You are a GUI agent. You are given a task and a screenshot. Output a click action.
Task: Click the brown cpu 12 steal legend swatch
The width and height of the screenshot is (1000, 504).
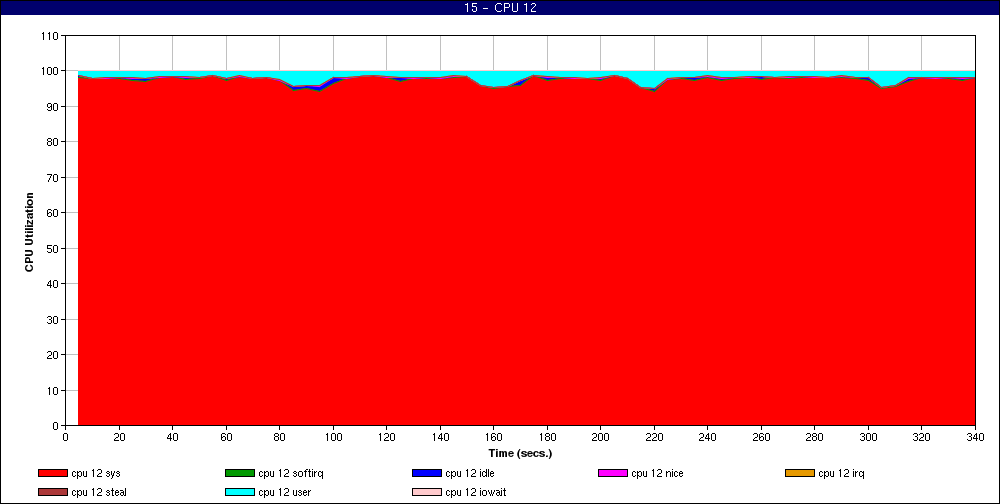pyautogui.click(x=53, y=493)
